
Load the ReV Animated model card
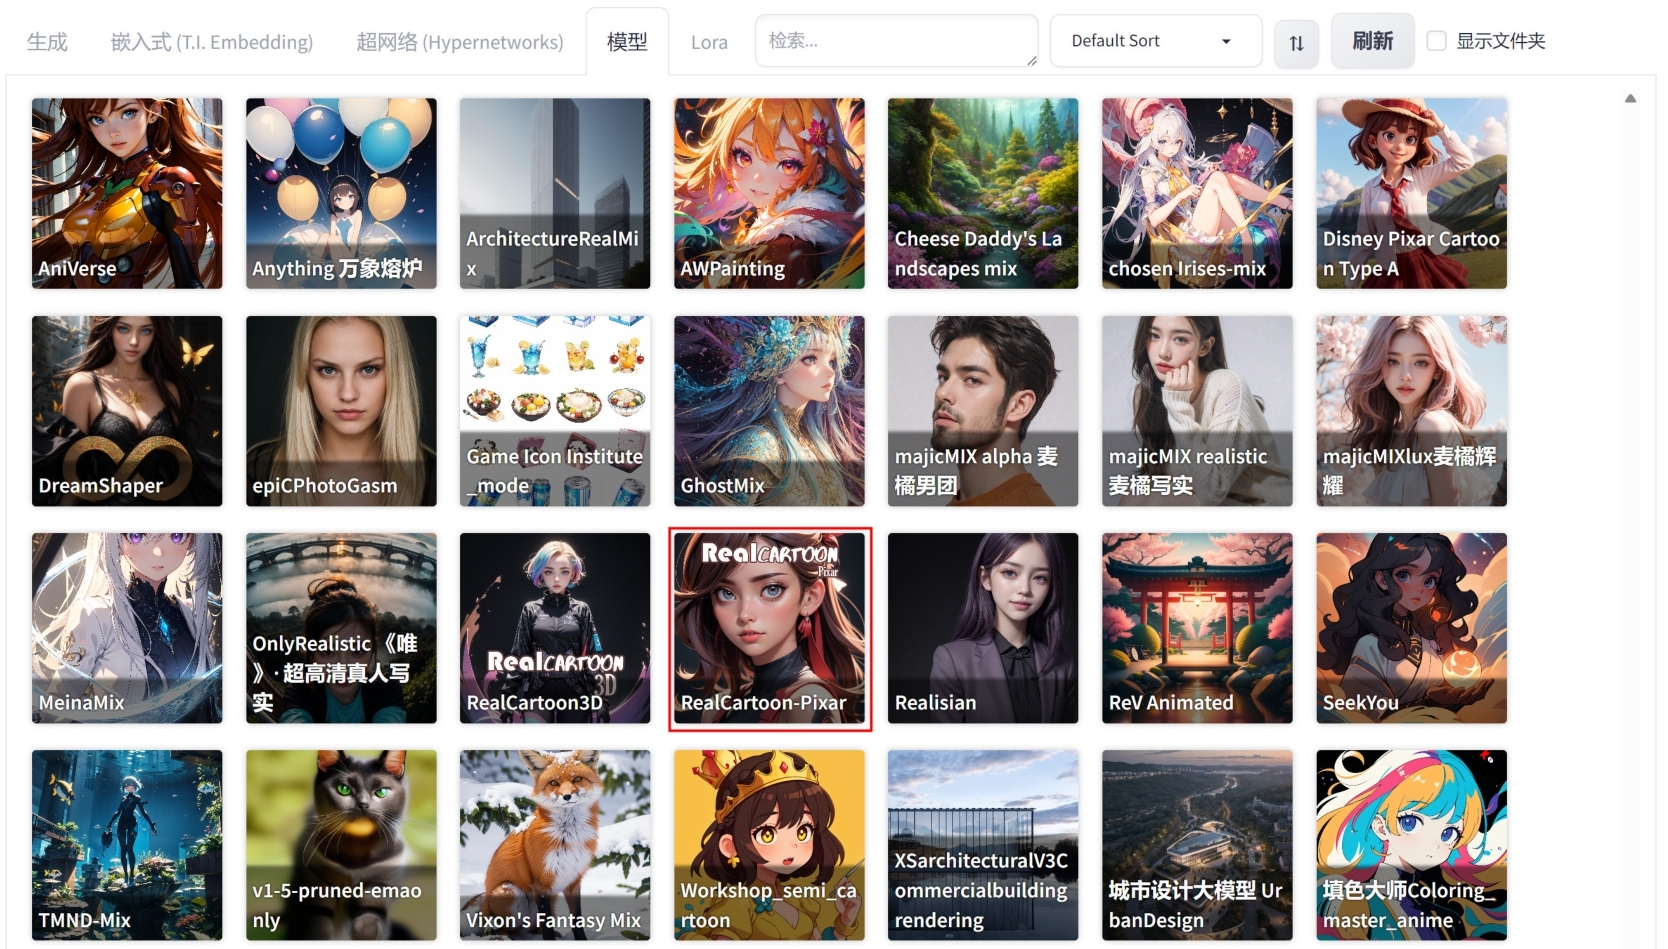1197,628
